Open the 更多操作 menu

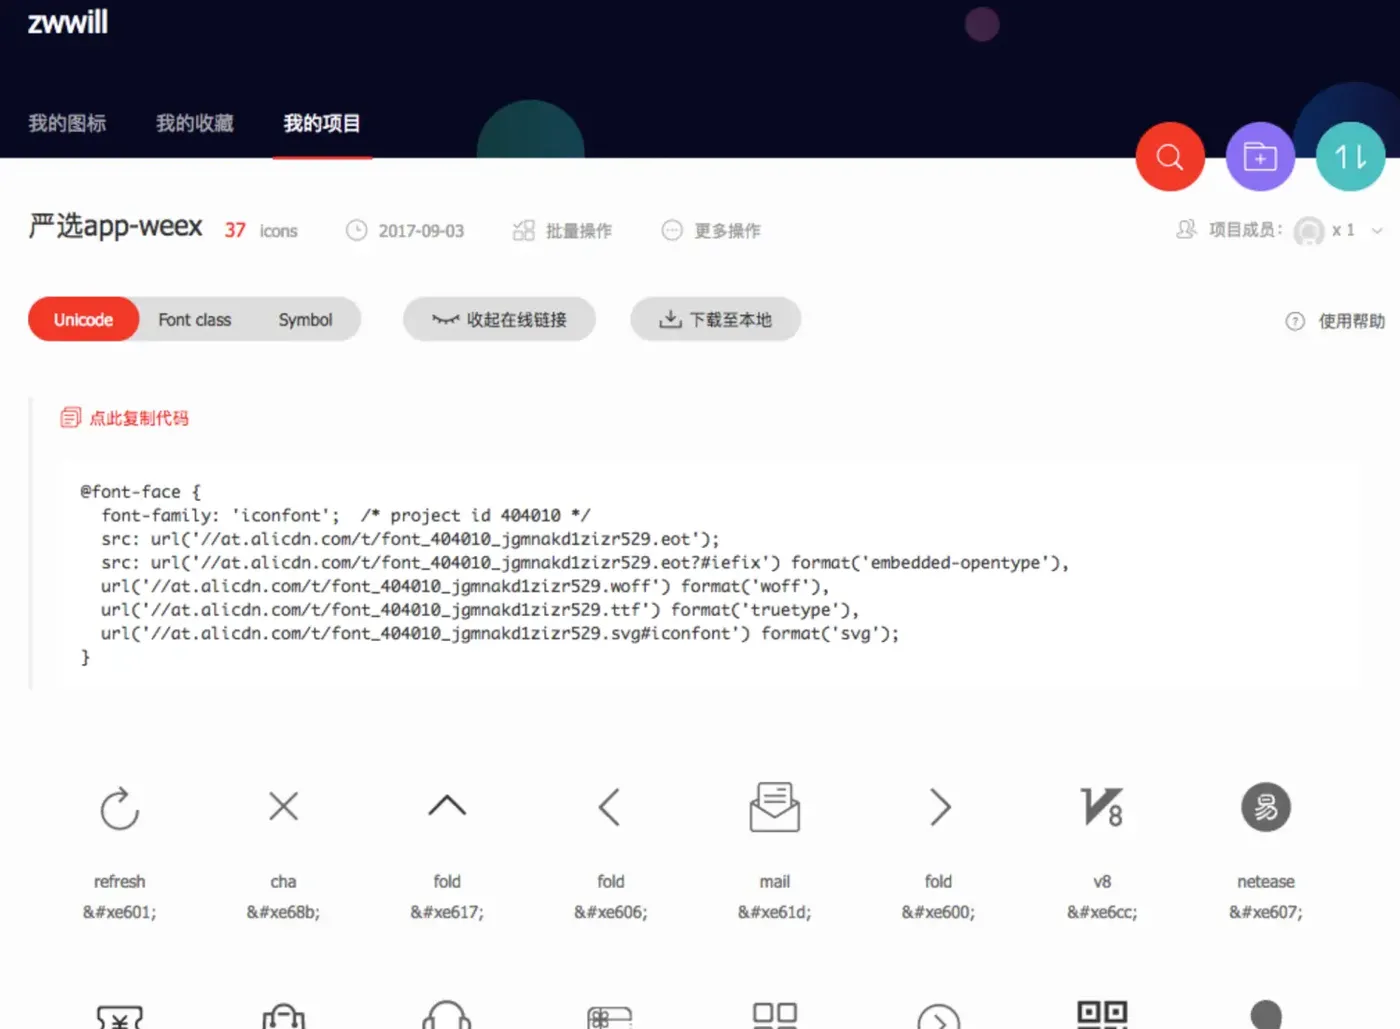[711, 231]
